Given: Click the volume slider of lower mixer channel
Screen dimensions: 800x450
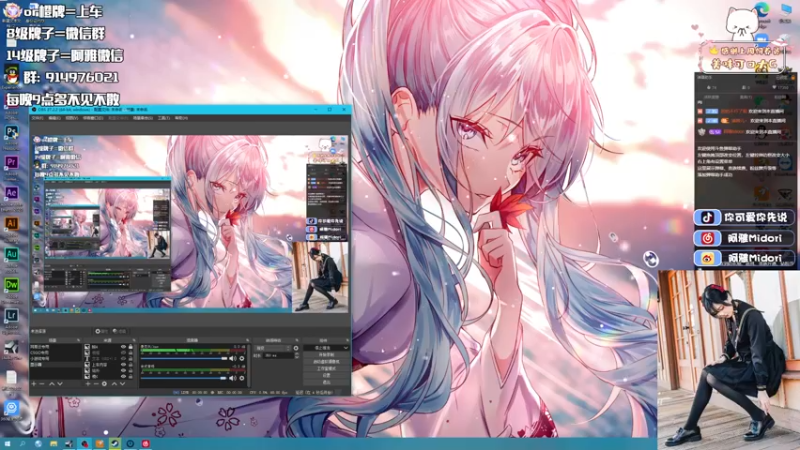Looking at the screenshot, I should (x=185, y=378).
